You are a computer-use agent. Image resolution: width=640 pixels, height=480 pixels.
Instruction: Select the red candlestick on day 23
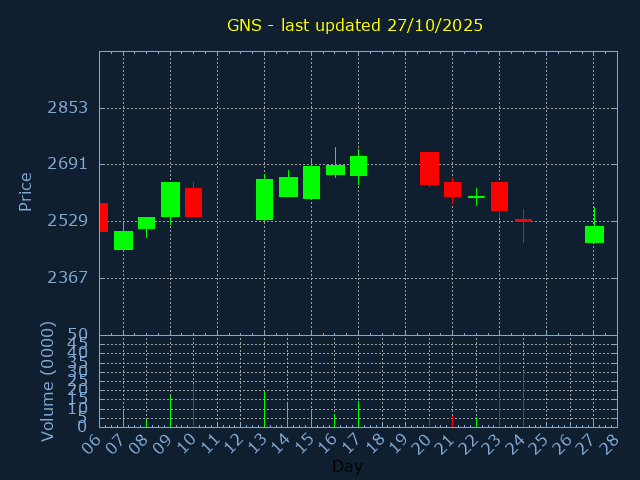point(499,196)
